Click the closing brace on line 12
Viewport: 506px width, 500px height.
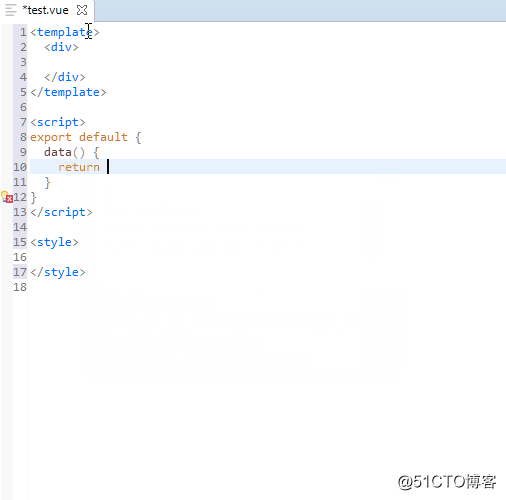[x=33, y=198]
